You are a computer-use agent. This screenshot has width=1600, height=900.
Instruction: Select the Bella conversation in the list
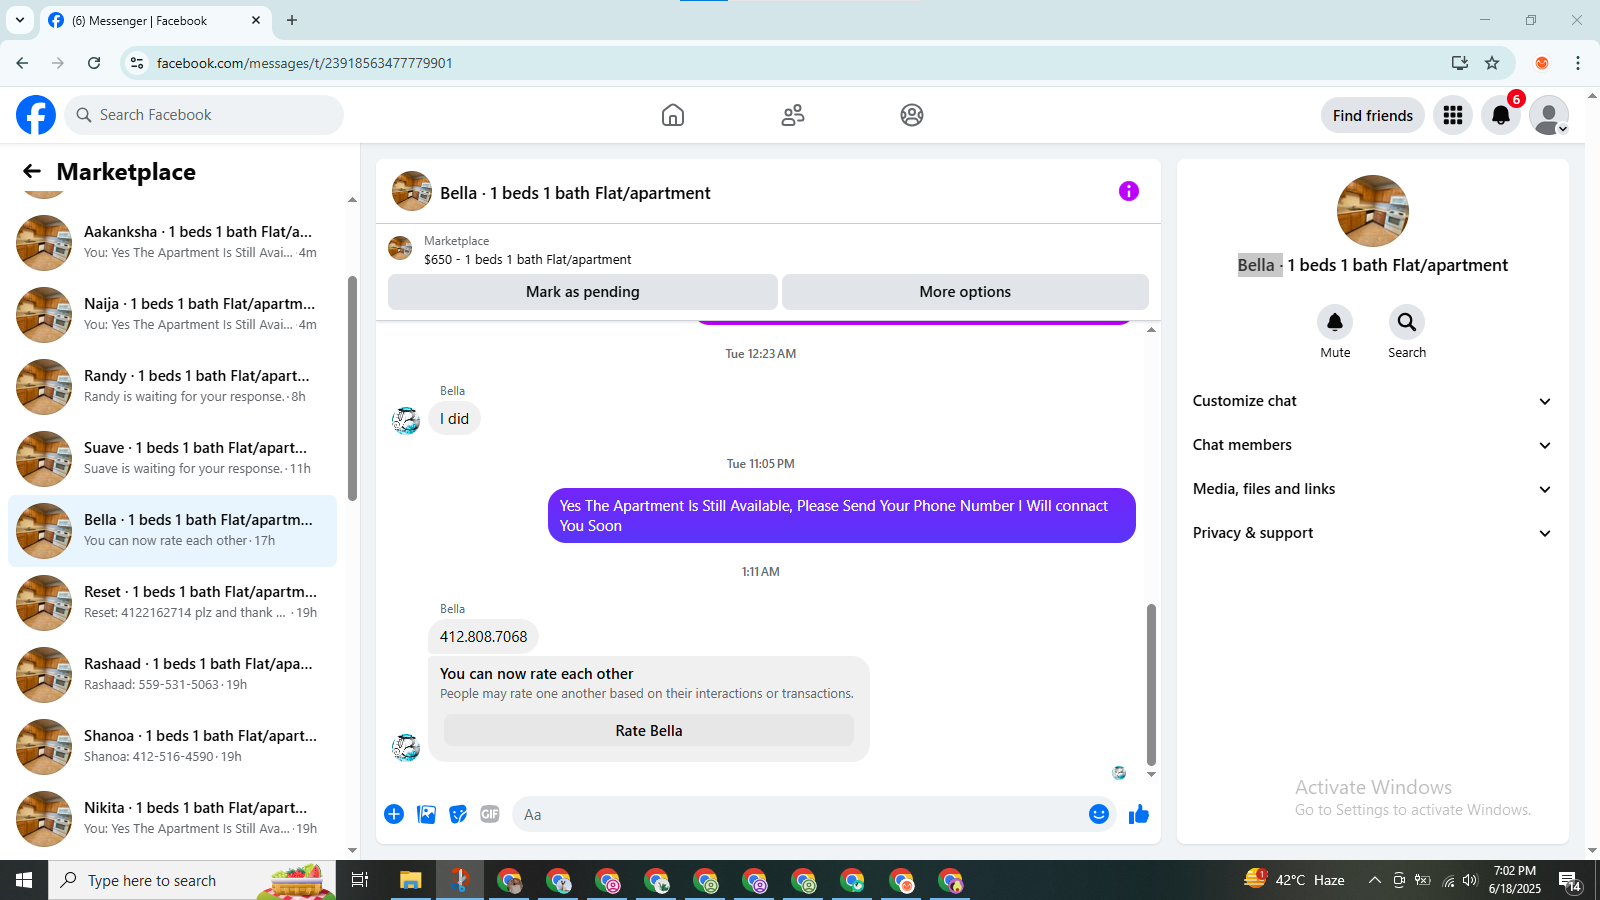[x=172, y=531]
